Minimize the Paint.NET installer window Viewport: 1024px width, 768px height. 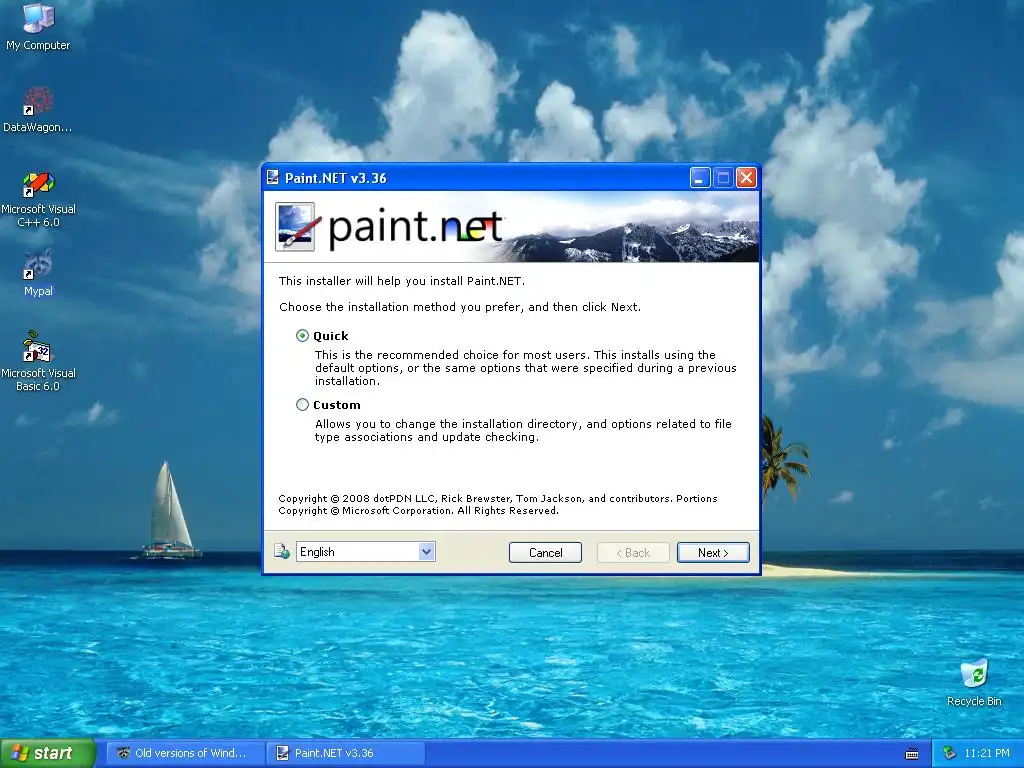click(x=699, y=178)
